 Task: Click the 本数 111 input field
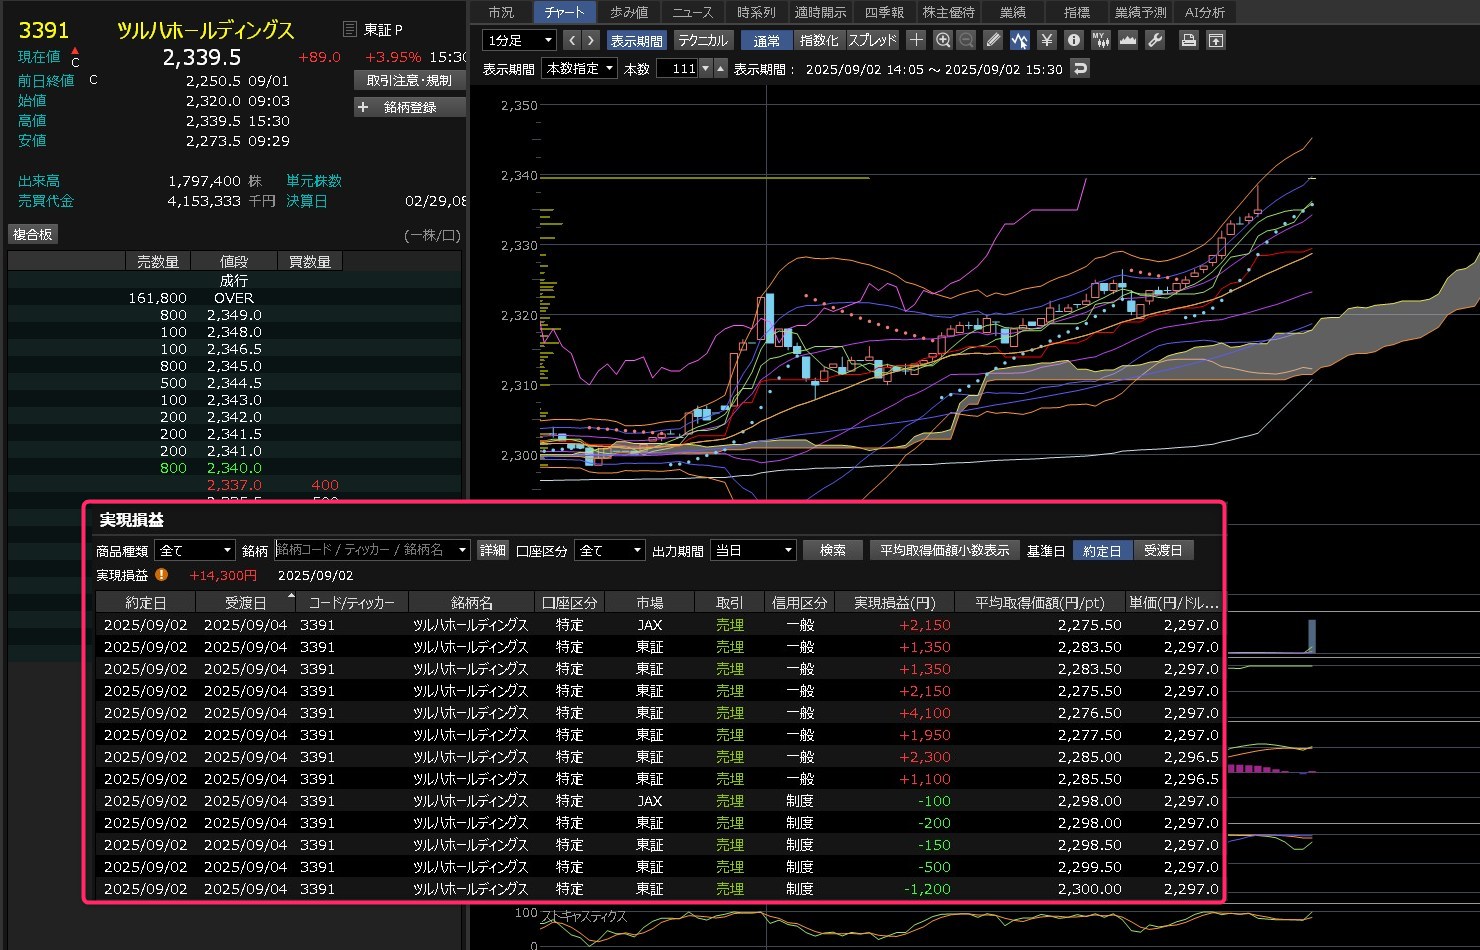tap(677, 69)
